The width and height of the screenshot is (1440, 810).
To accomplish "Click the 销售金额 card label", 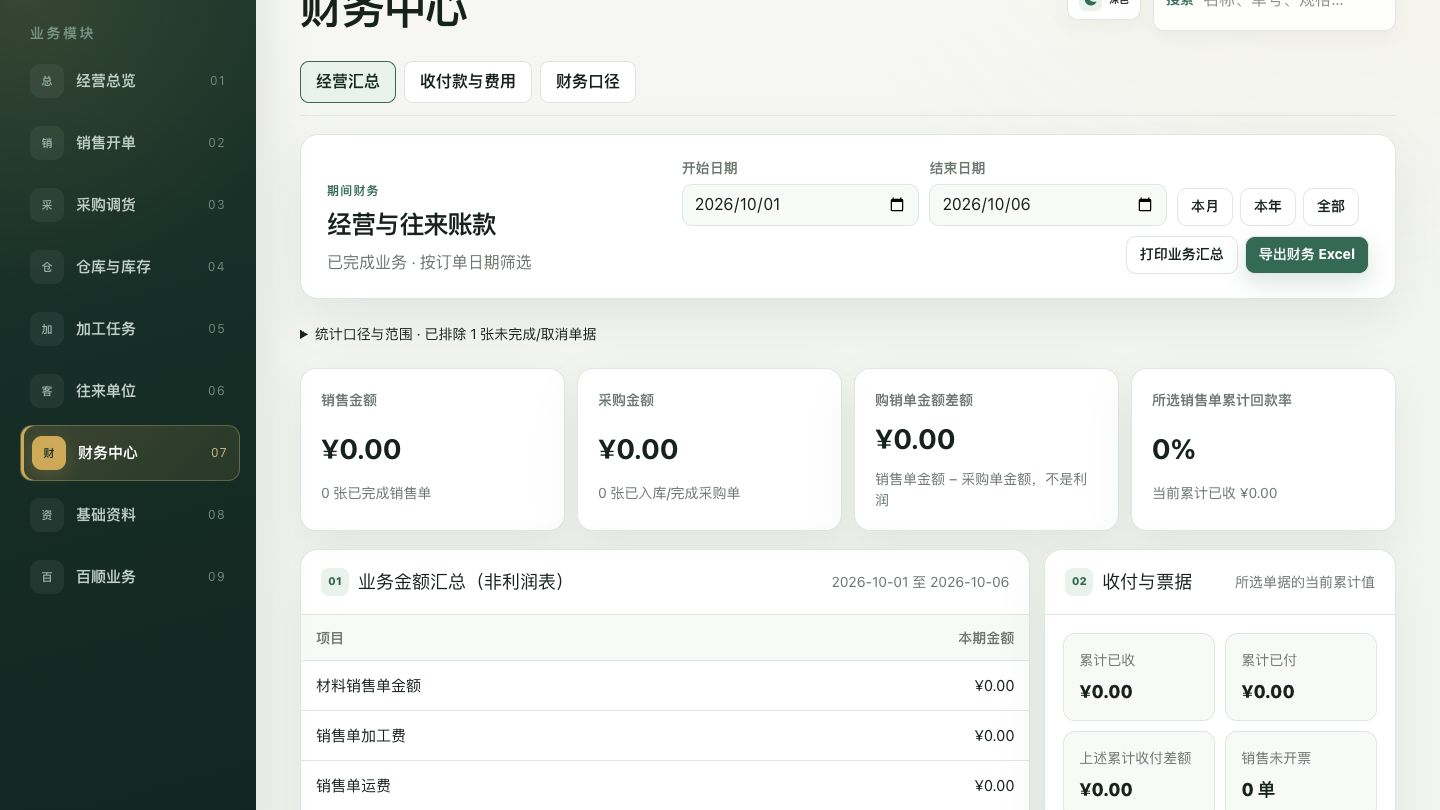I will click(349, 400).
